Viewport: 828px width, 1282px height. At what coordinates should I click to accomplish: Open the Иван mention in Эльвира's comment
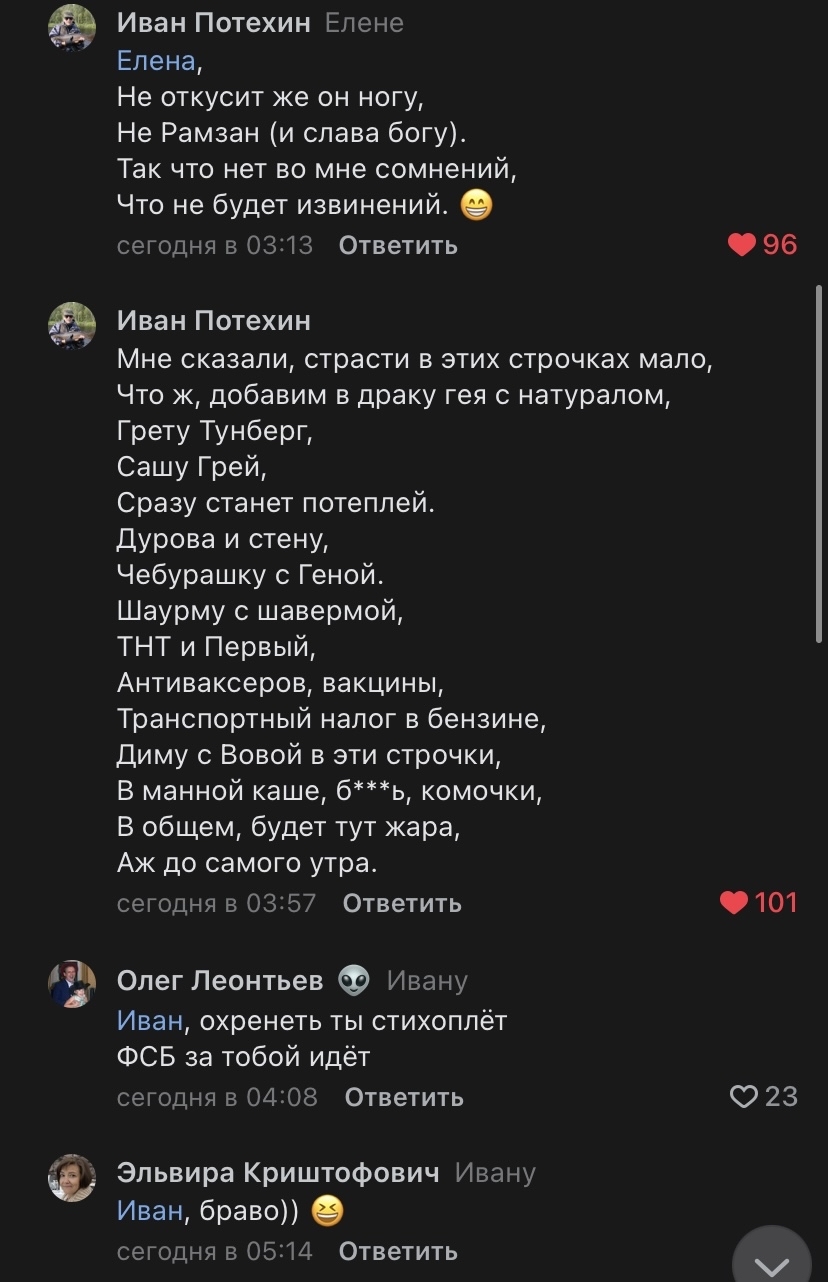pos(150,1210)
